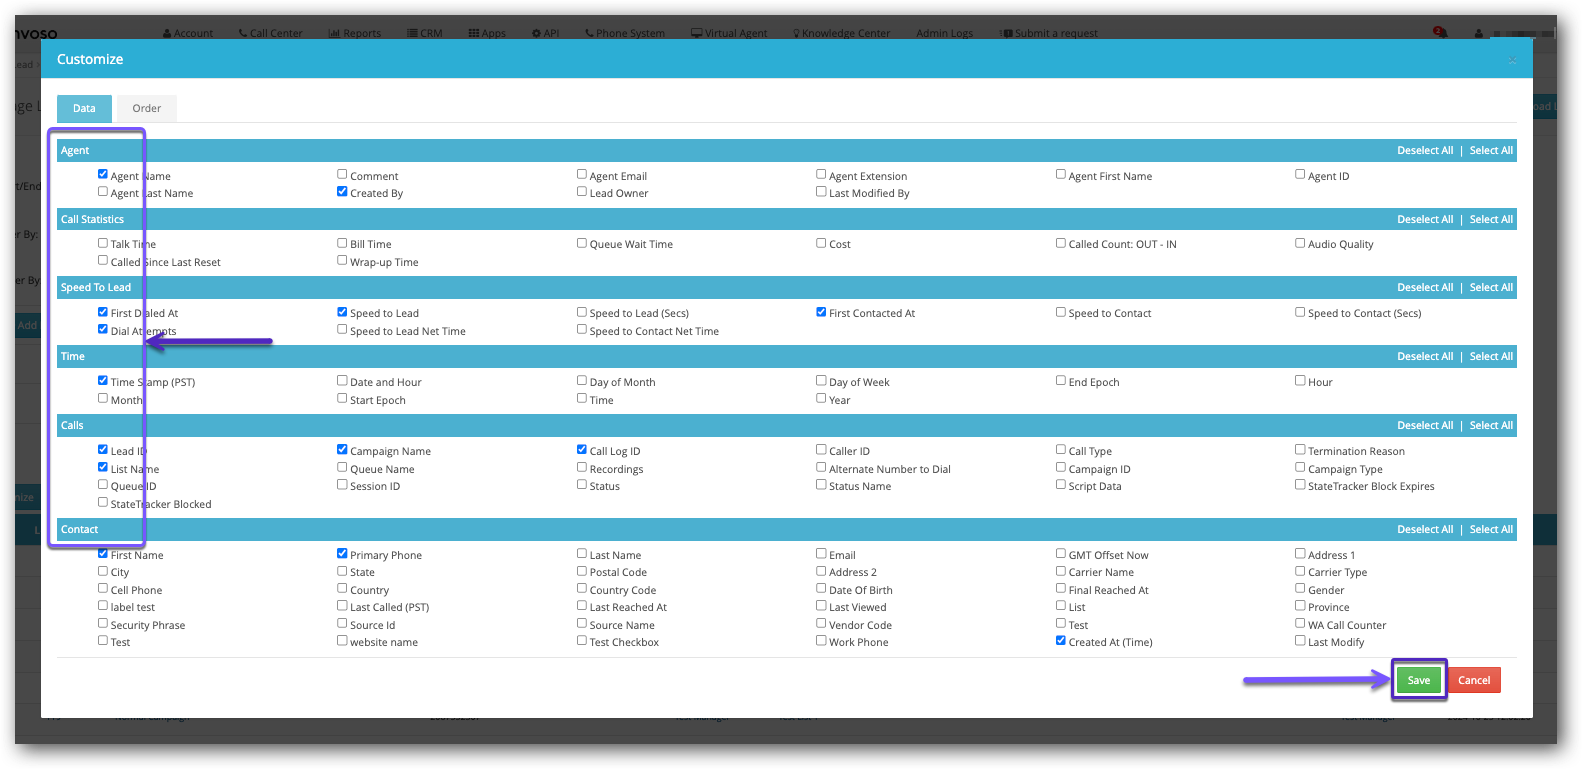The image size is (1582, 769).
Task: Open the Phone System menu
Action: point(625,33)
